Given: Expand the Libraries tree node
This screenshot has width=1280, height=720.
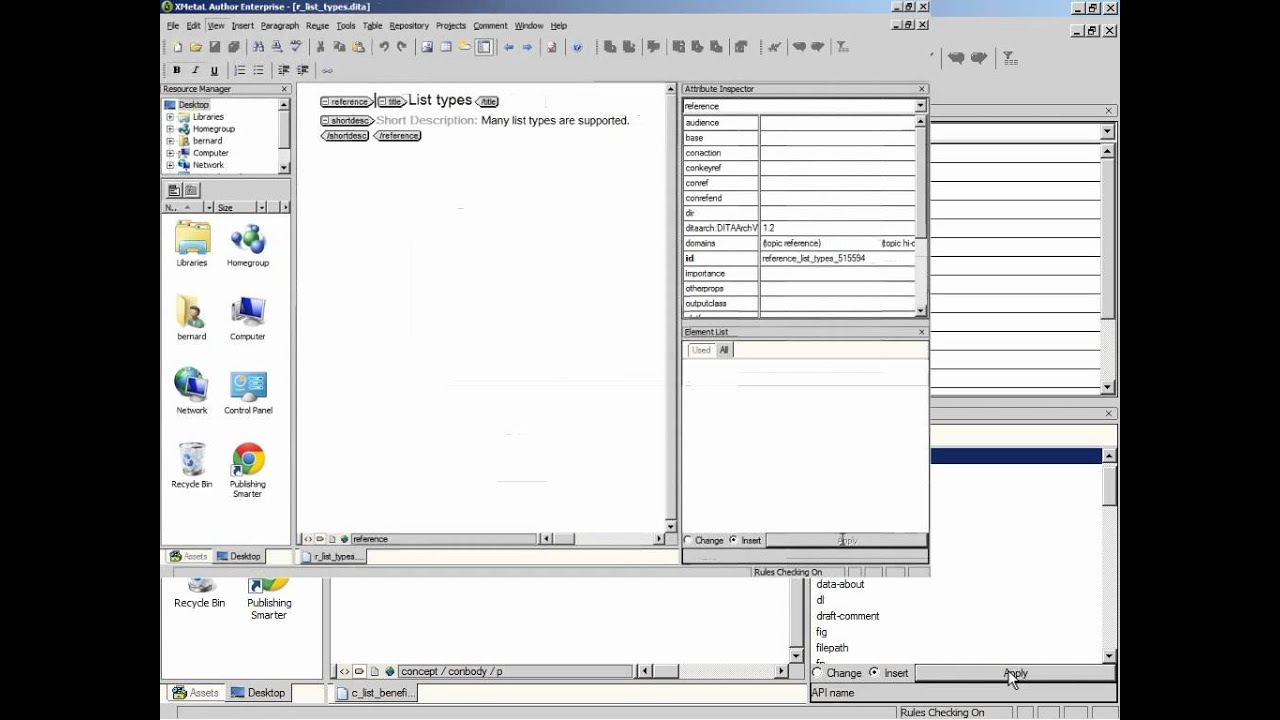Looking at the screenshot, I should coord(170,117).
